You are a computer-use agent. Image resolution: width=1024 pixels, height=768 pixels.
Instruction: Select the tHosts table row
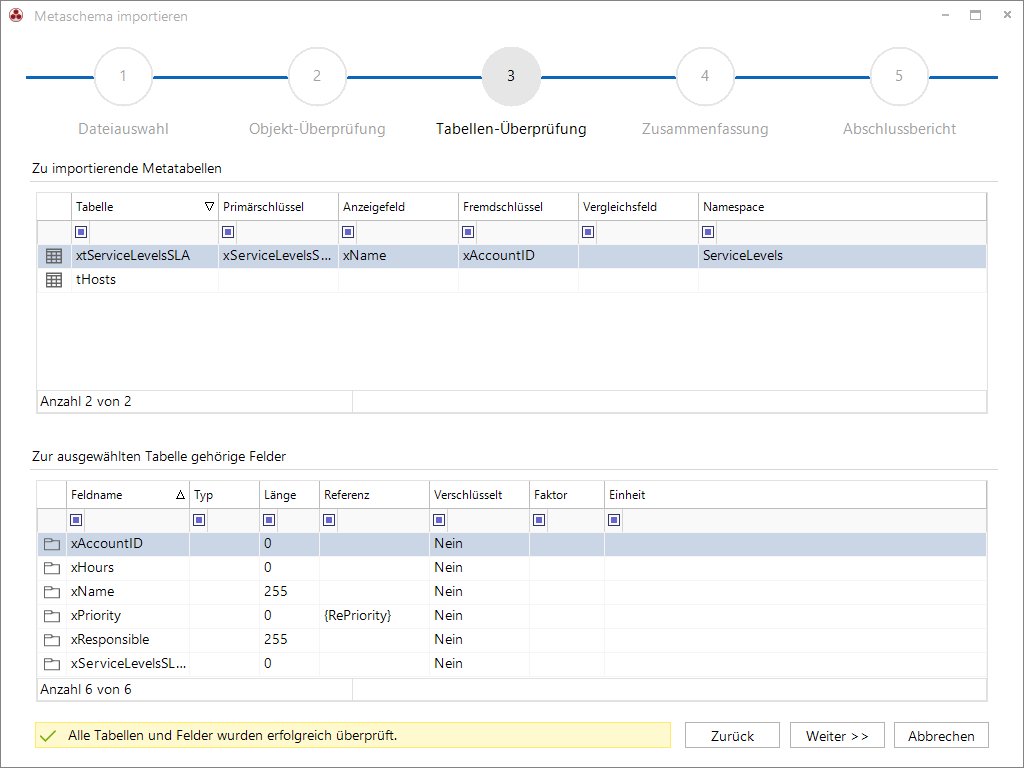point(511,280)
